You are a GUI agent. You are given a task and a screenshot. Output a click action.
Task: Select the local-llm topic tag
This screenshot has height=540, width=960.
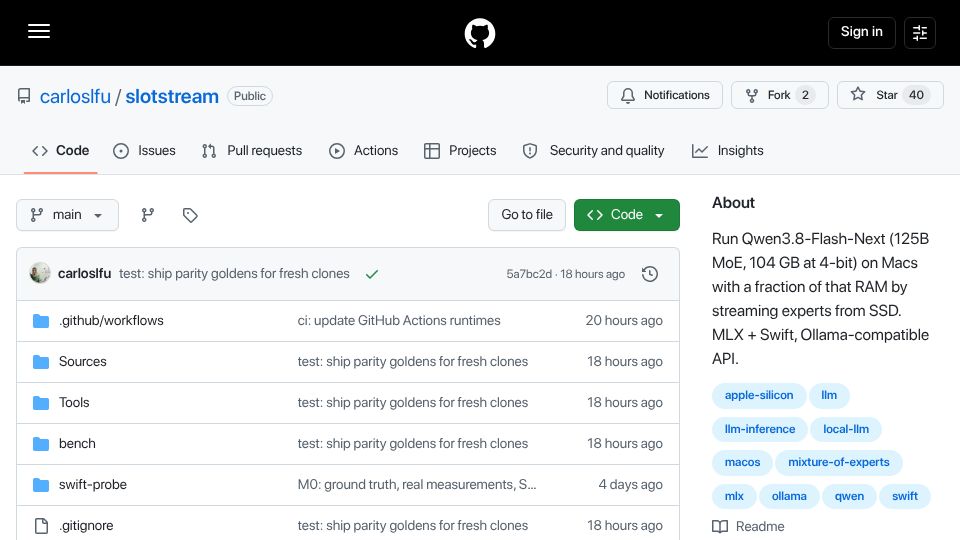(x=846, y=429)
